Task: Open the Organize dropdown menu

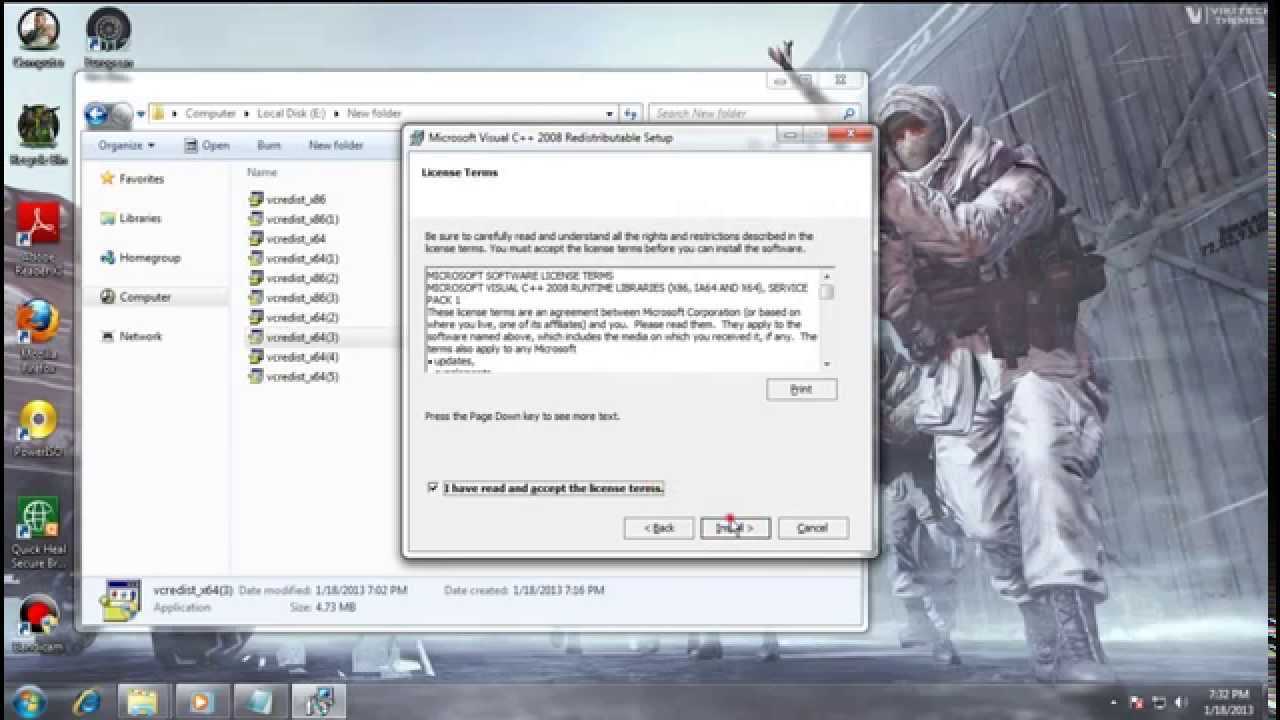Action: click(x=126, y=145)
